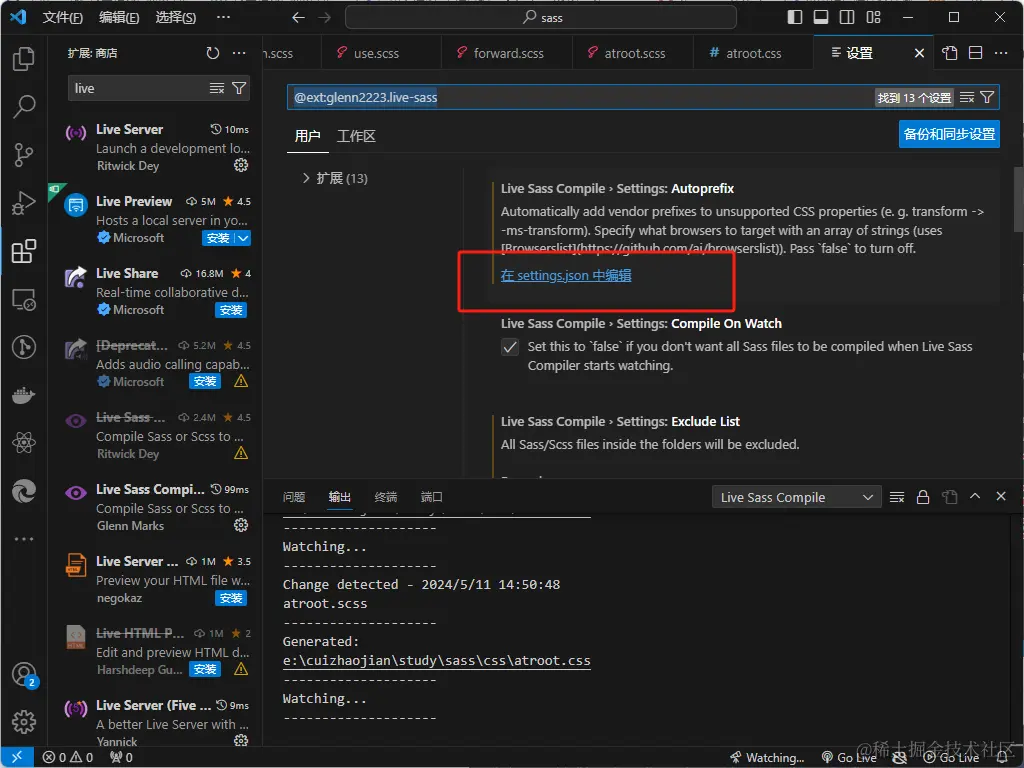Open the 终端 panel tab

[385, 497]
